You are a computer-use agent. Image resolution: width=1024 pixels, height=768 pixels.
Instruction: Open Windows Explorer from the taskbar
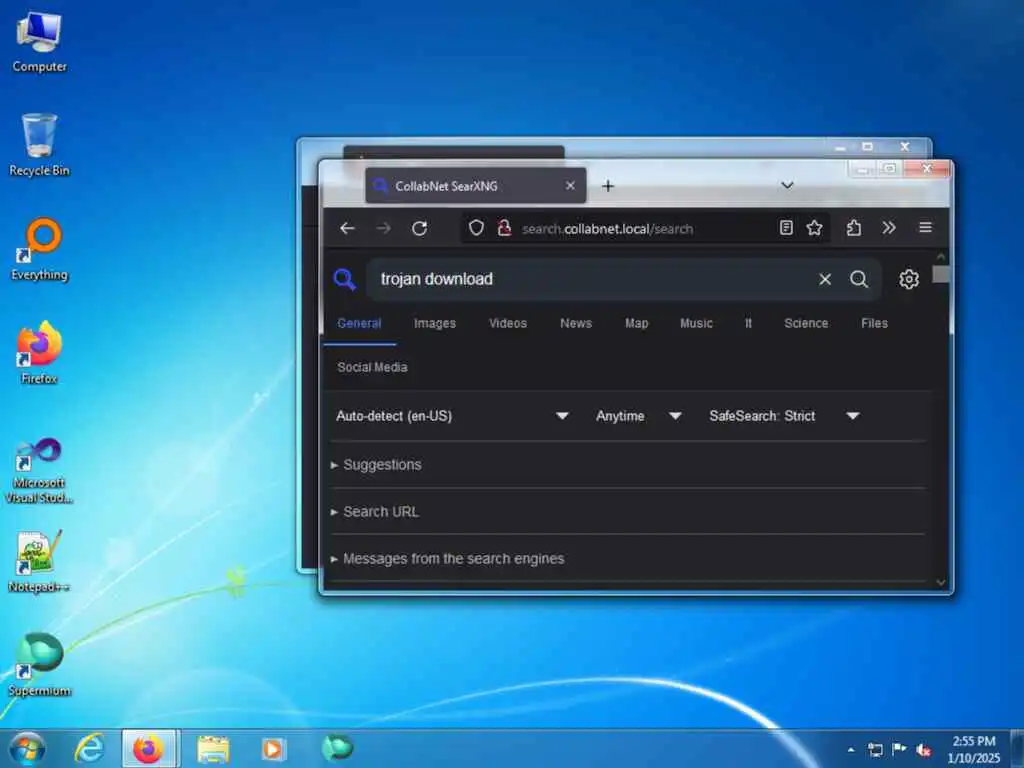click(213, 748)
